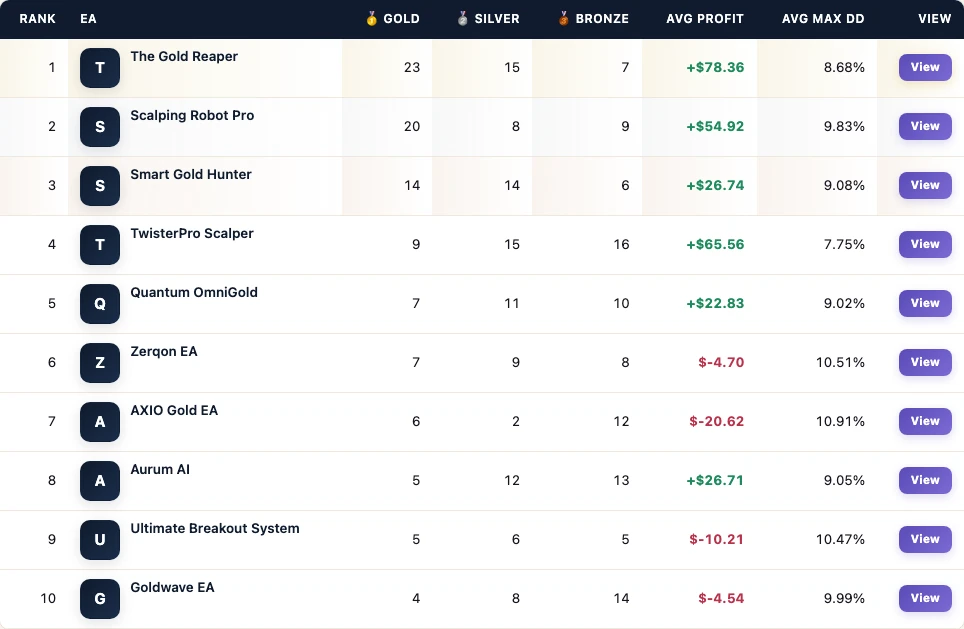
Task: Click Quantum OmniGold Q avatar
Action: [100, 304]
